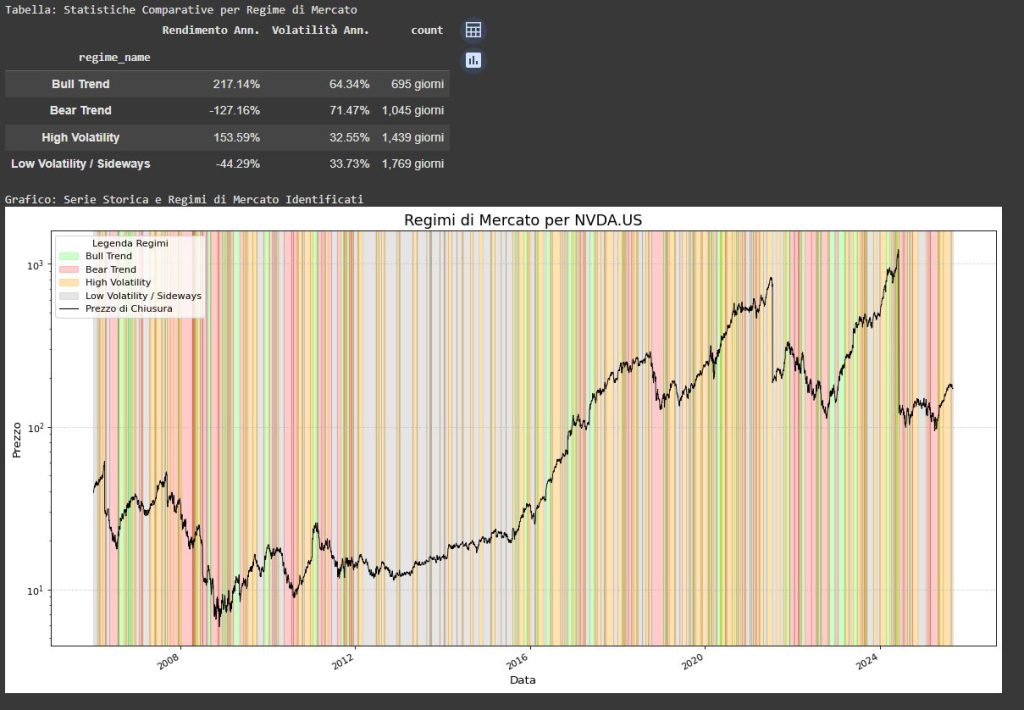This screenshot has height=710, width=1024.
Task: Click the '695 giorni' count cell
Action: click(x=417, y=84)
